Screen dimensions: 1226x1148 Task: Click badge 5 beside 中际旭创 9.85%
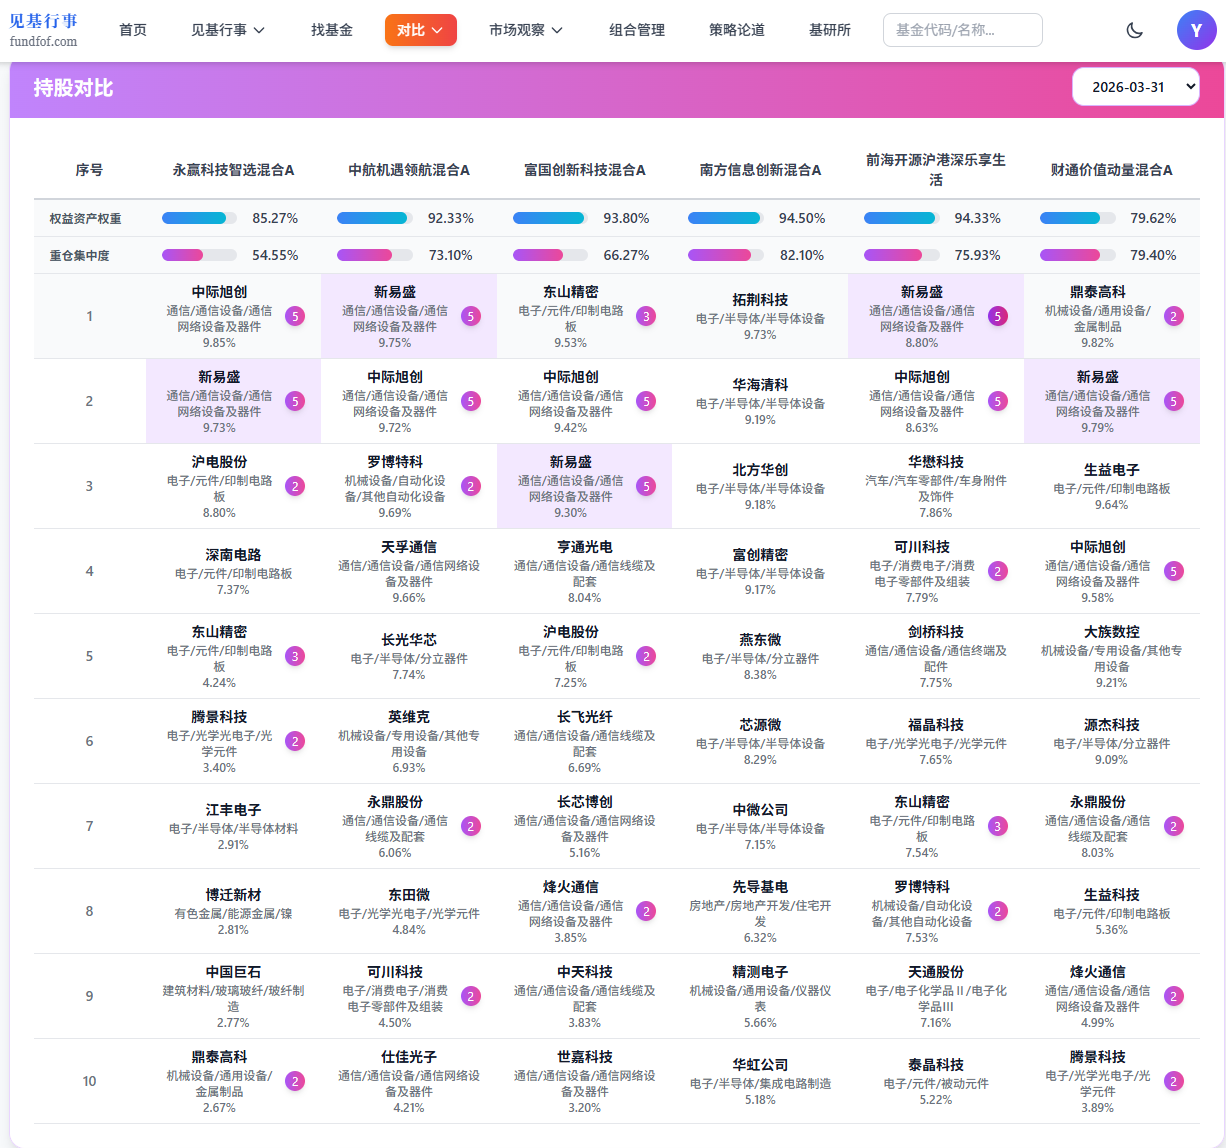coord(295,316)
